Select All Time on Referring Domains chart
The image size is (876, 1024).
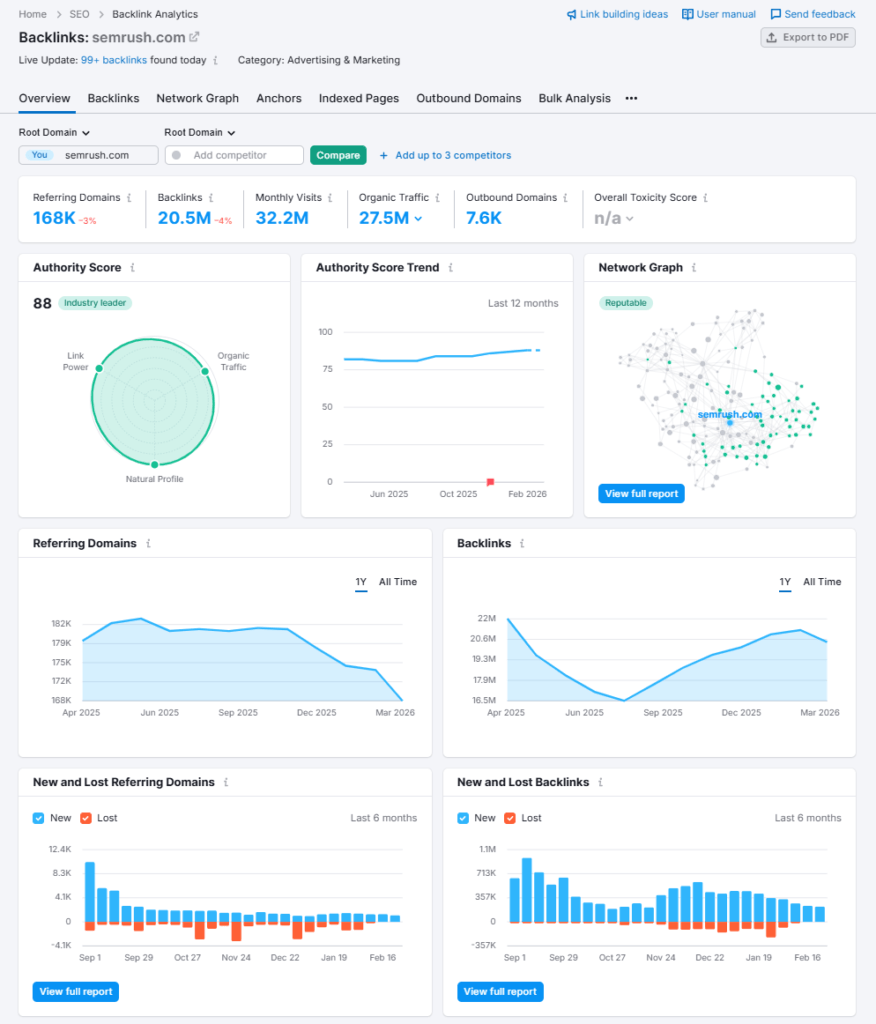[398, 582]
